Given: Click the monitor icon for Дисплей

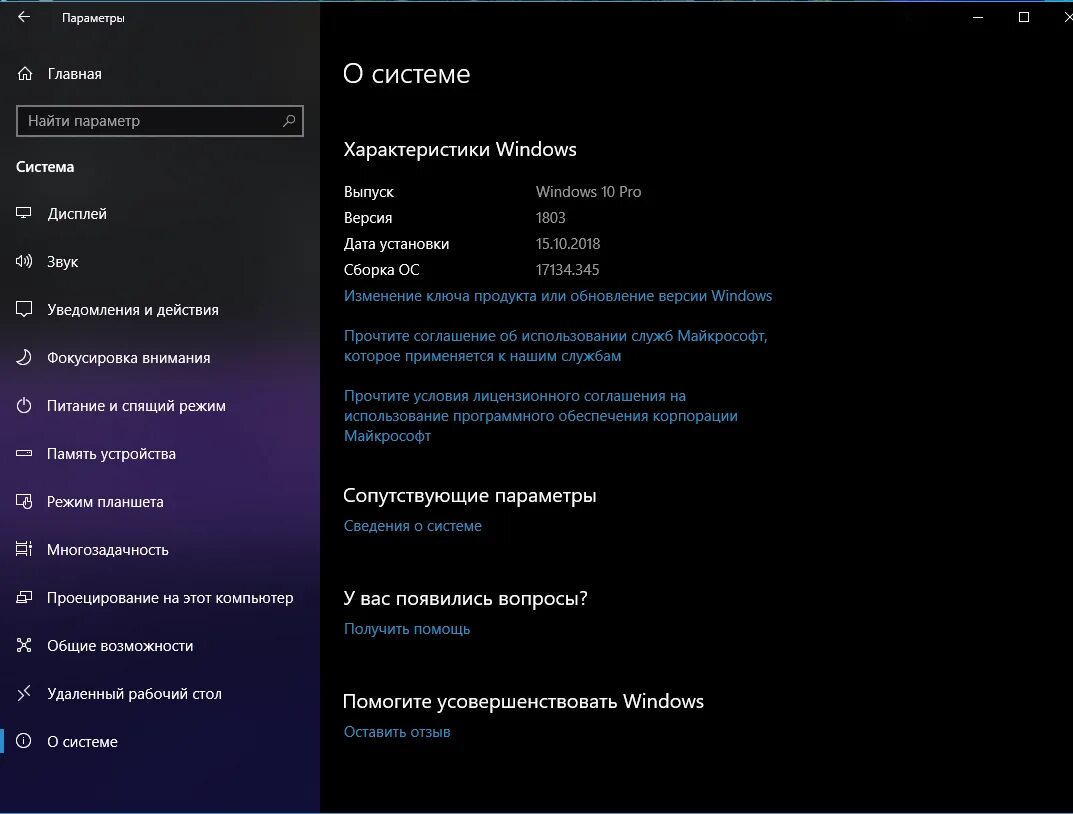Looking at the screenshot, I should tap(24, 213).
